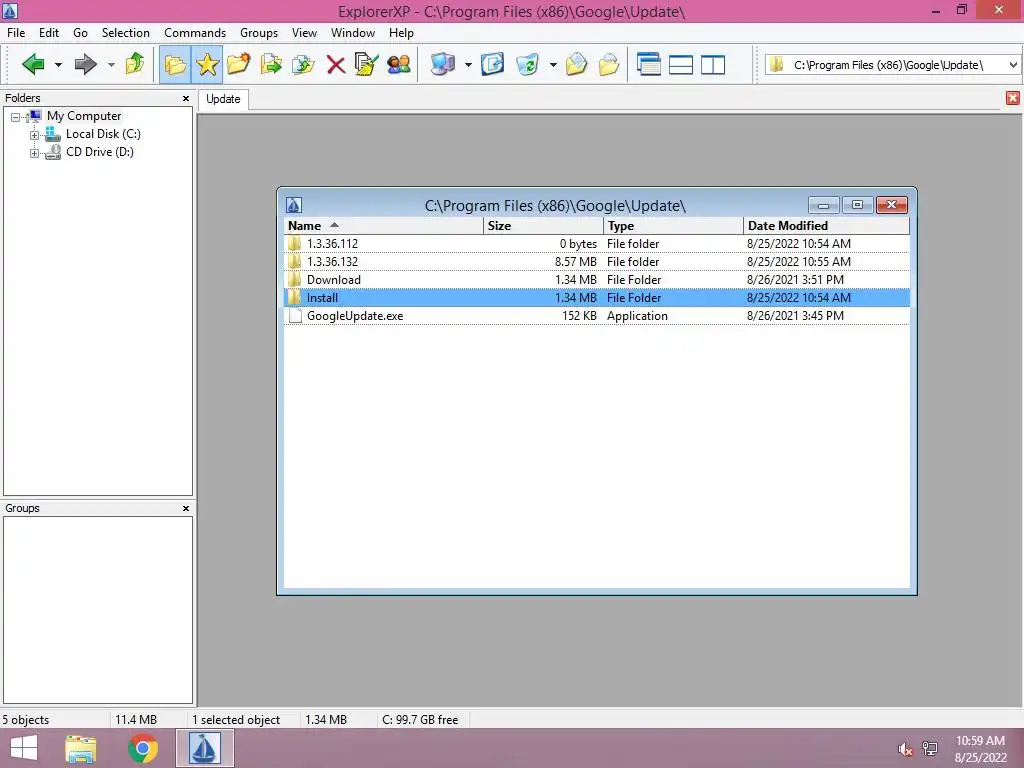Open the Window menu
The image size is (1024, 768).
point(353,33)
